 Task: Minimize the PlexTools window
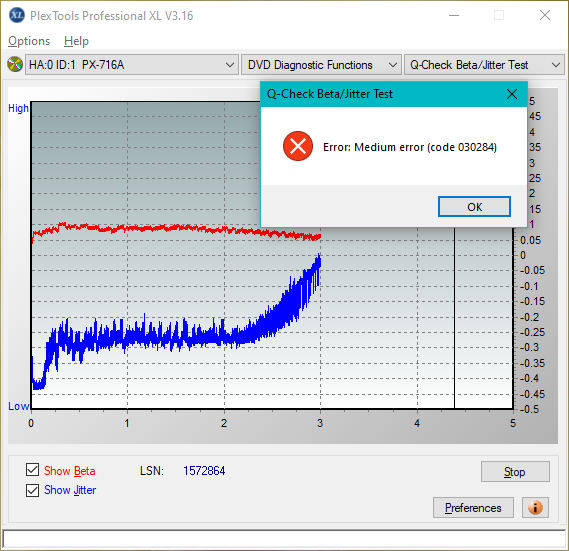click(454, 15)
